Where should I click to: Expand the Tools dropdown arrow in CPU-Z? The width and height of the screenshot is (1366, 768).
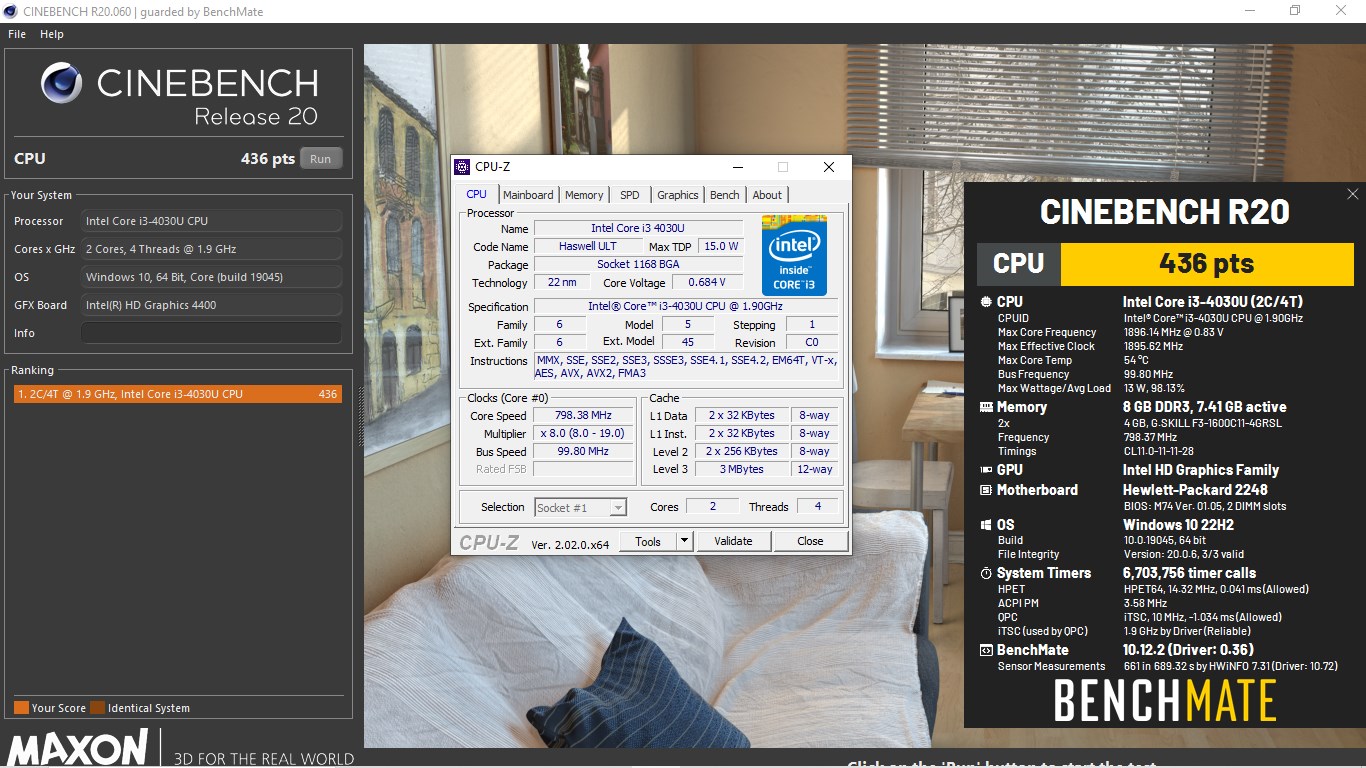pos(685,541)
